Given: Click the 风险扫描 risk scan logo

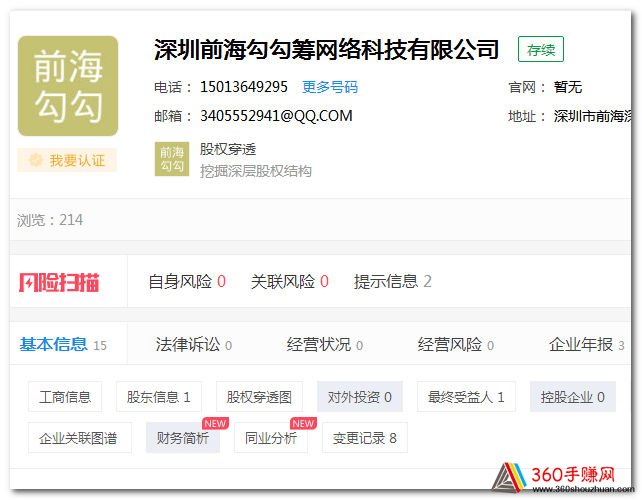Looking at the screenshot, I should coord(59,282).
